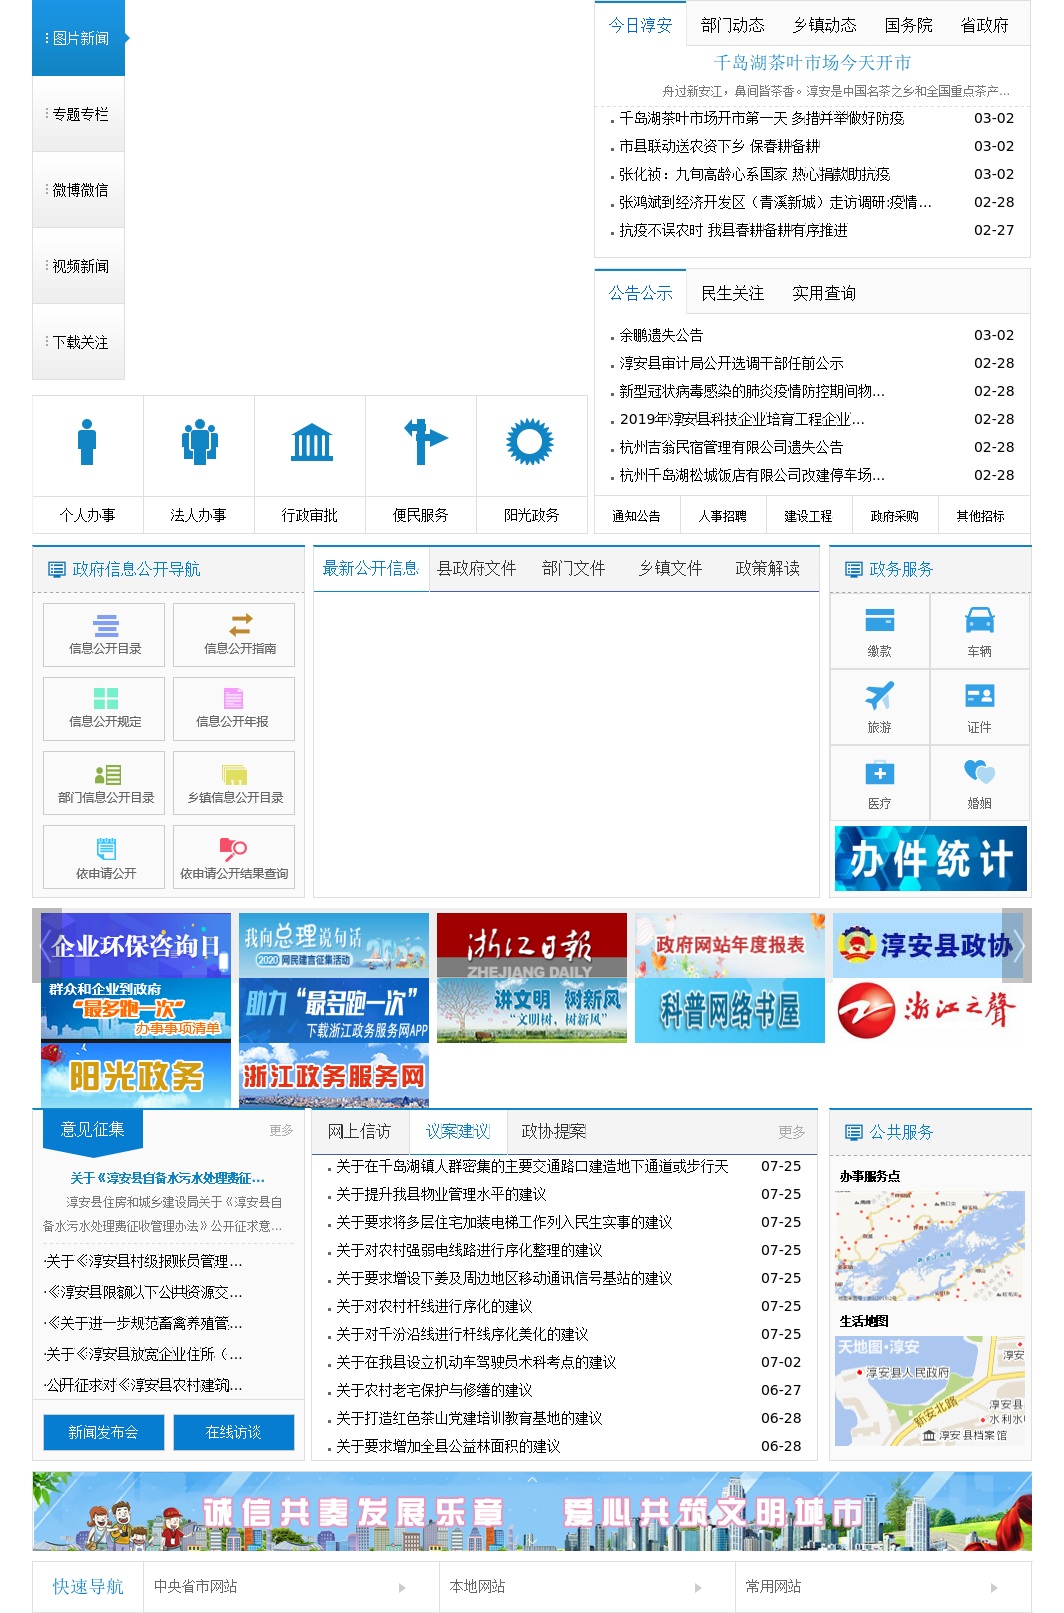Open the 诚信共奏发展乐章 wide banner
The width and height of the screenshot is (1064, 1613).
[x=532, y=1511]
